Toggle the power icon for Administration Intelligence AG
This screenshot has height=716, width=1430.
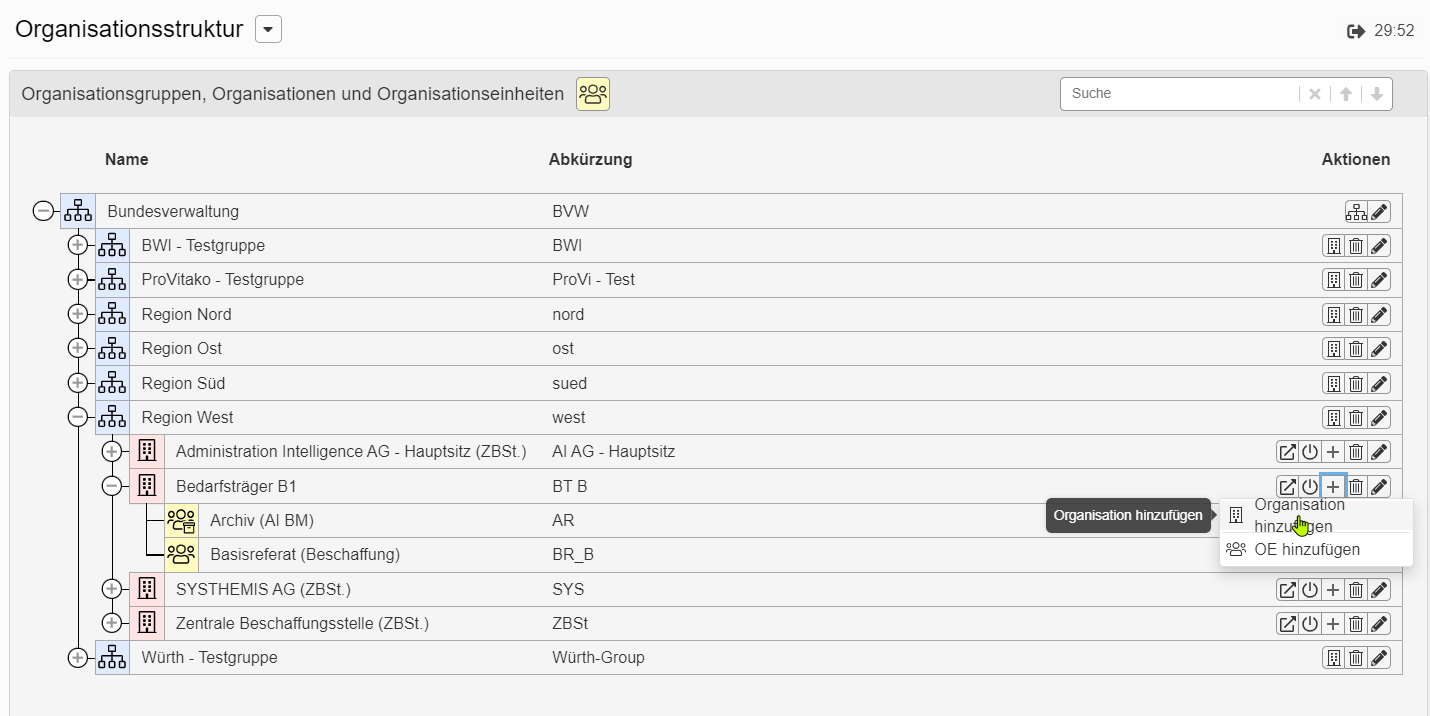coord(1310,452)
